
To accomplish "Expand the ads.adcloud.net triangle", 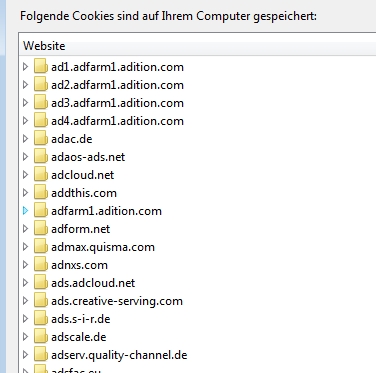I will point(26,283).
